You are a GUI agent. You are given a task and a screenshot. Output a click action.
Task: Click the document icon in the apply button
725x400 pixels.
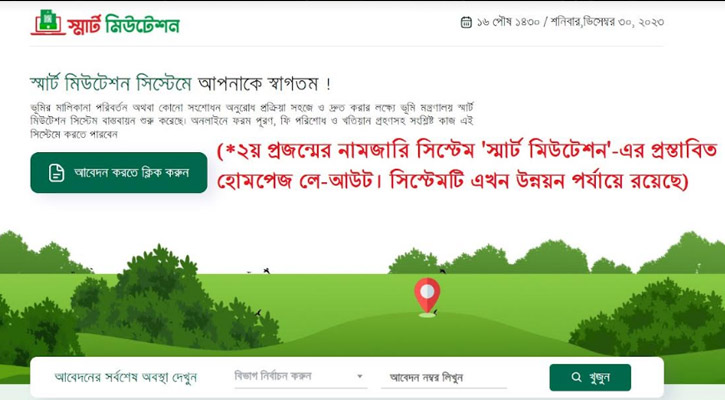[x=56, y=173]
